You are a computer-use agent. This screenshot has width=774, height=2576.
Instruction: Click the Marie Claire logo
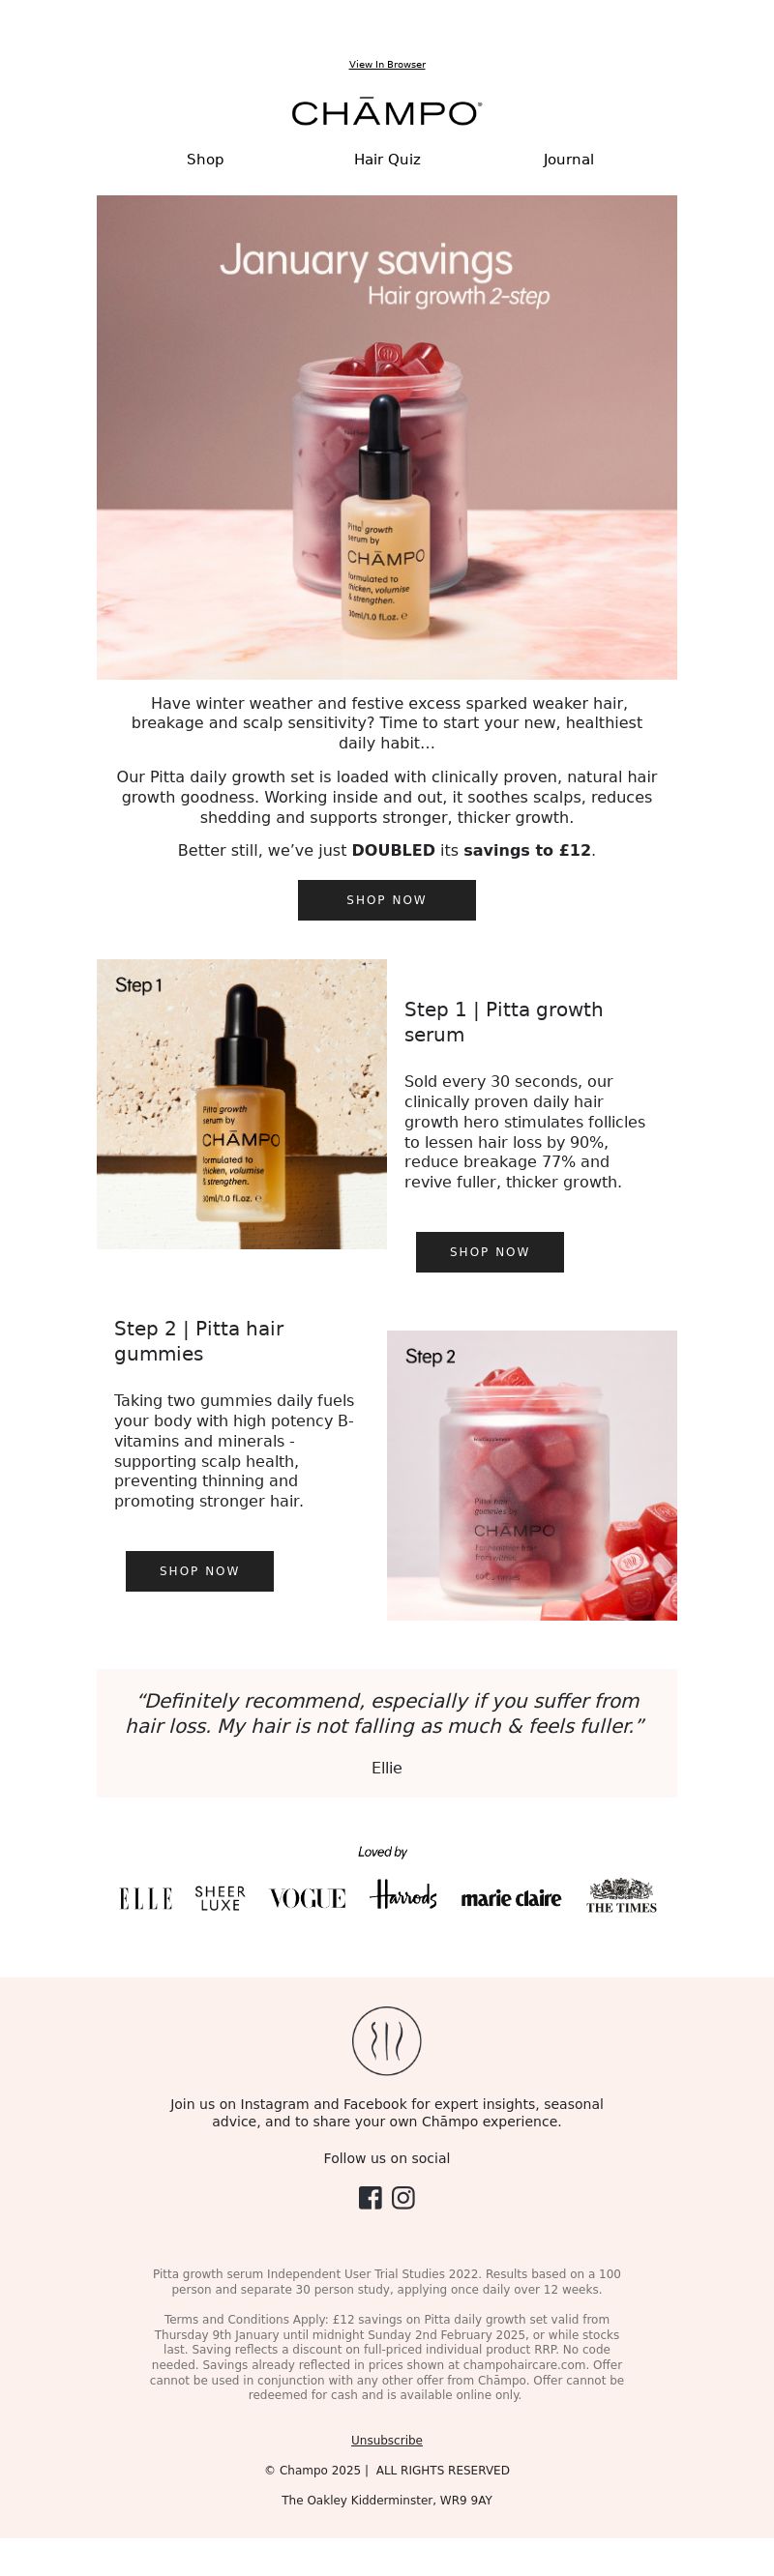pos(511,1898)
